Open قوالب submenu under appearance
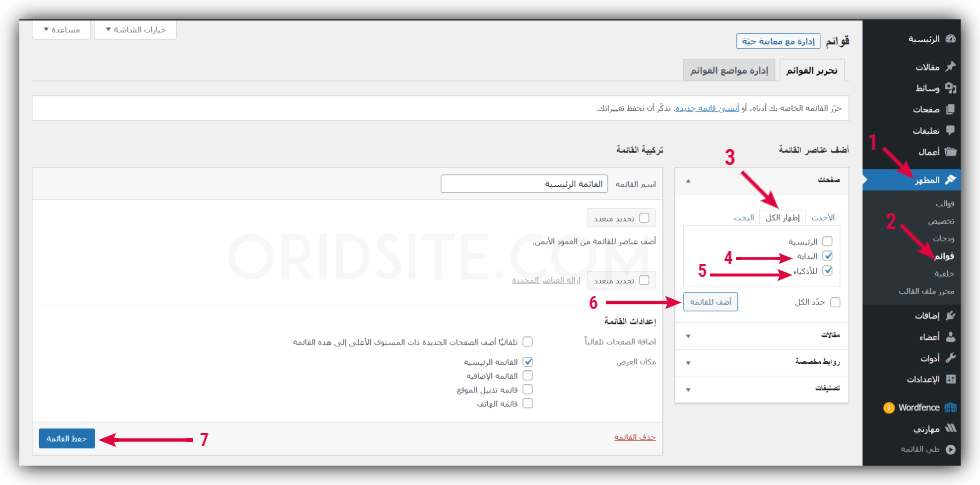980x485 pixels. (944, 204)
